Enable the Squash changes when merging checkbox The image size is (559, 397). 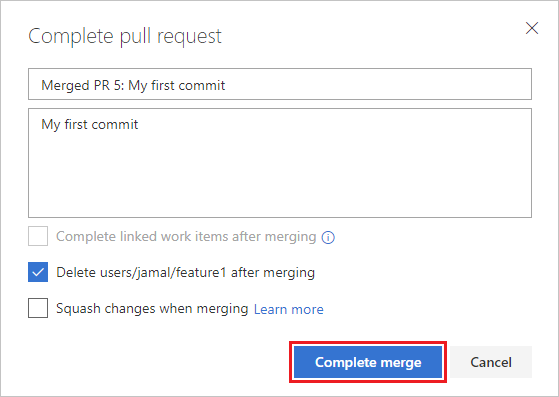point(38,308)
